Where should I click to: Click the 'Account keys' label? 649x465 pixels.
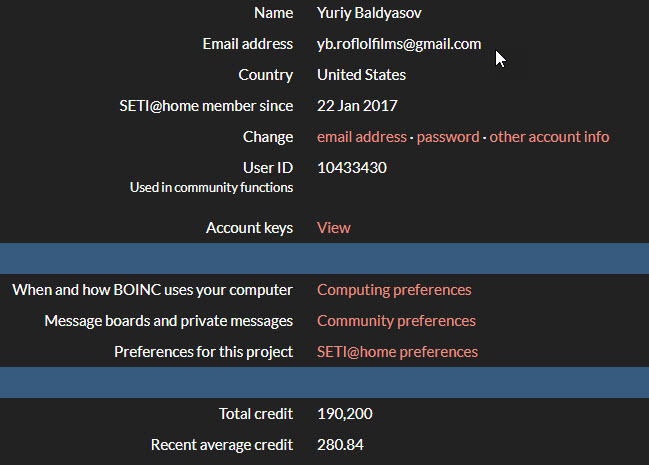point(249,228)
